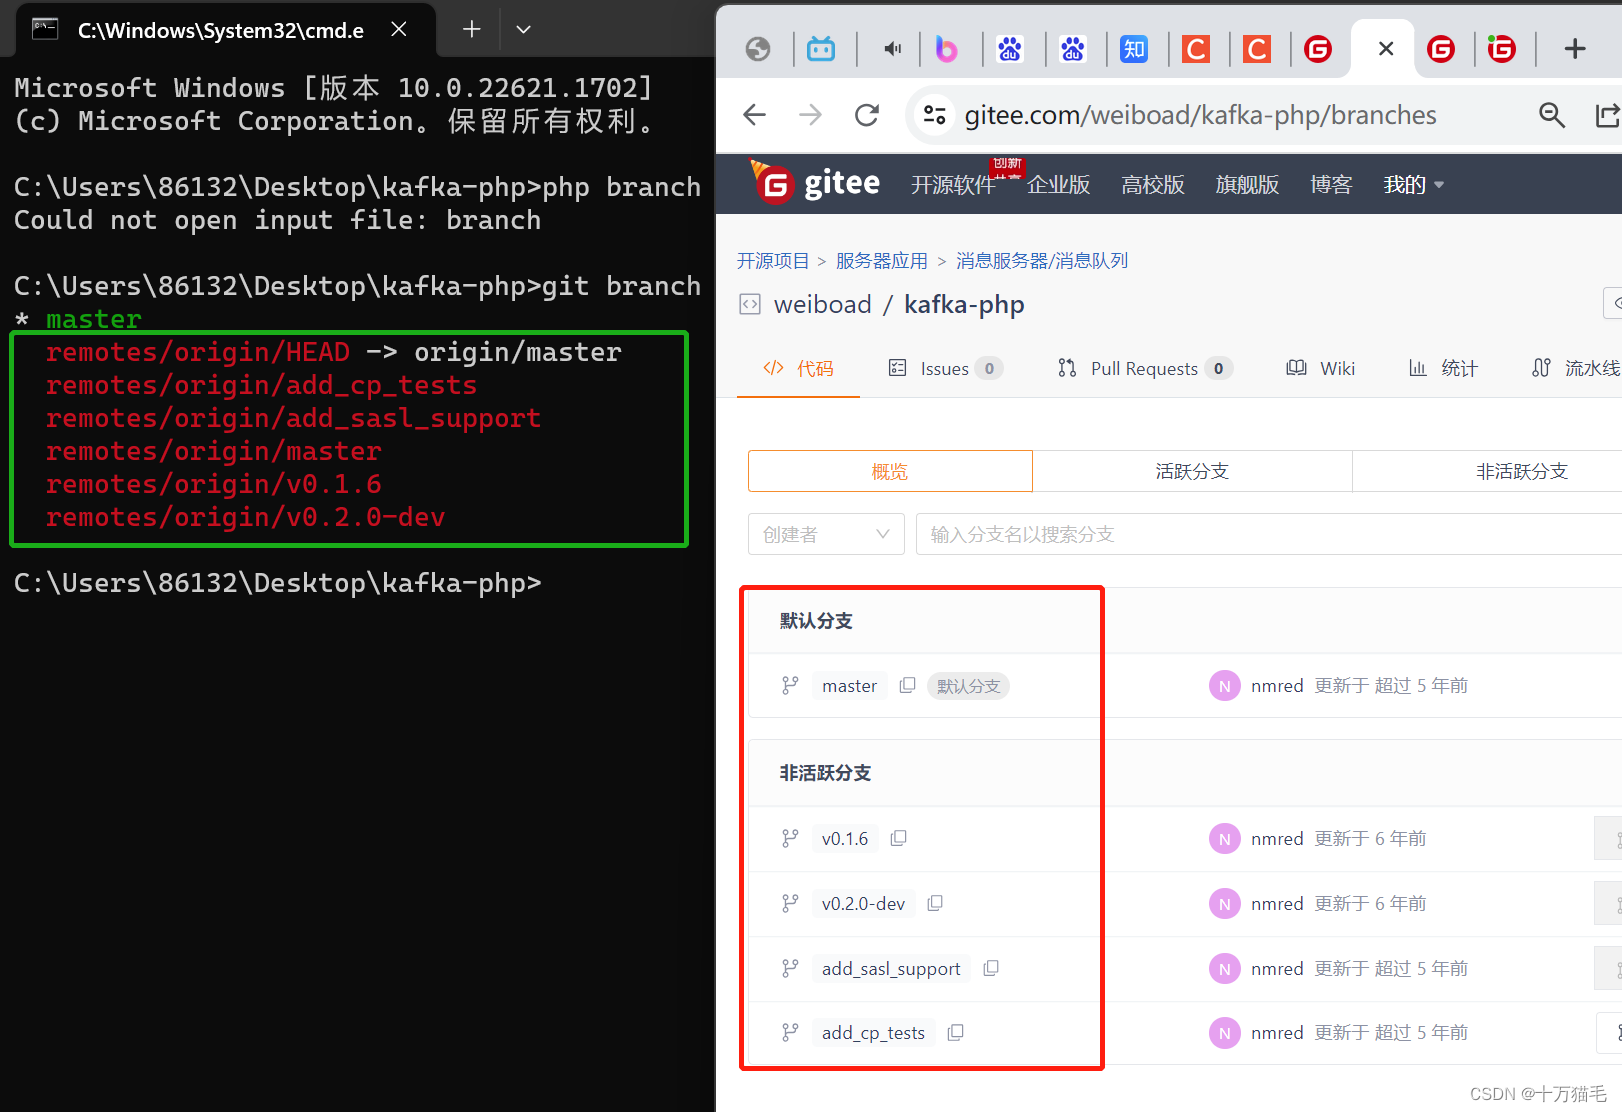
Task: Close the active browser tab
Action: point(1385,48)
